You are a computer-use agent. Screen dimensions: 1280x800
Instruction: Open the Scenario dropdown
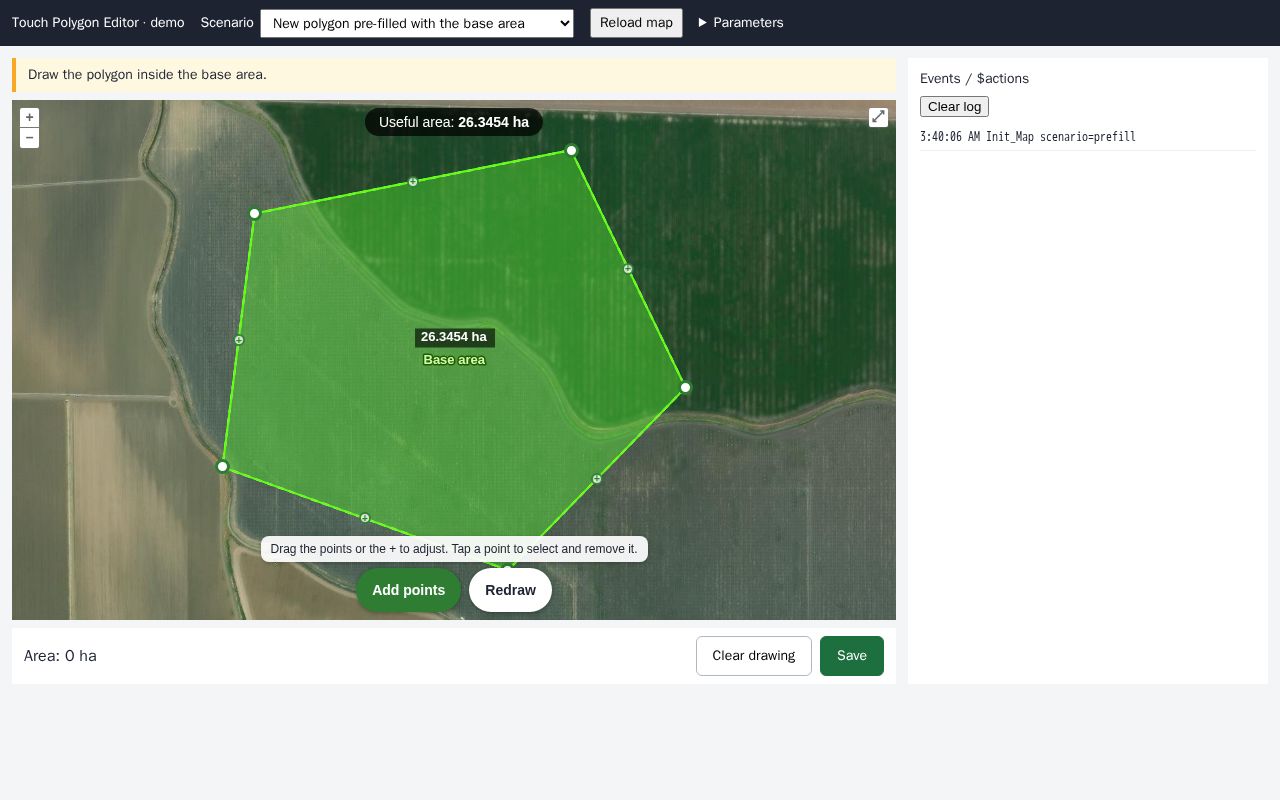point(417,23)
